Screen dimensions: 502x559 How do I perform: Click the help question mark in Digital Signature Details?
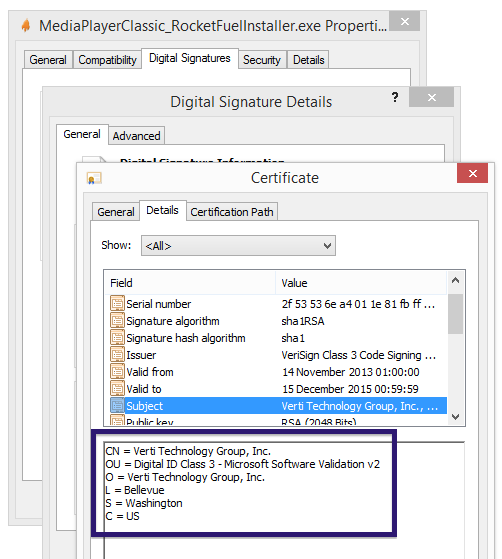point(395,97)
